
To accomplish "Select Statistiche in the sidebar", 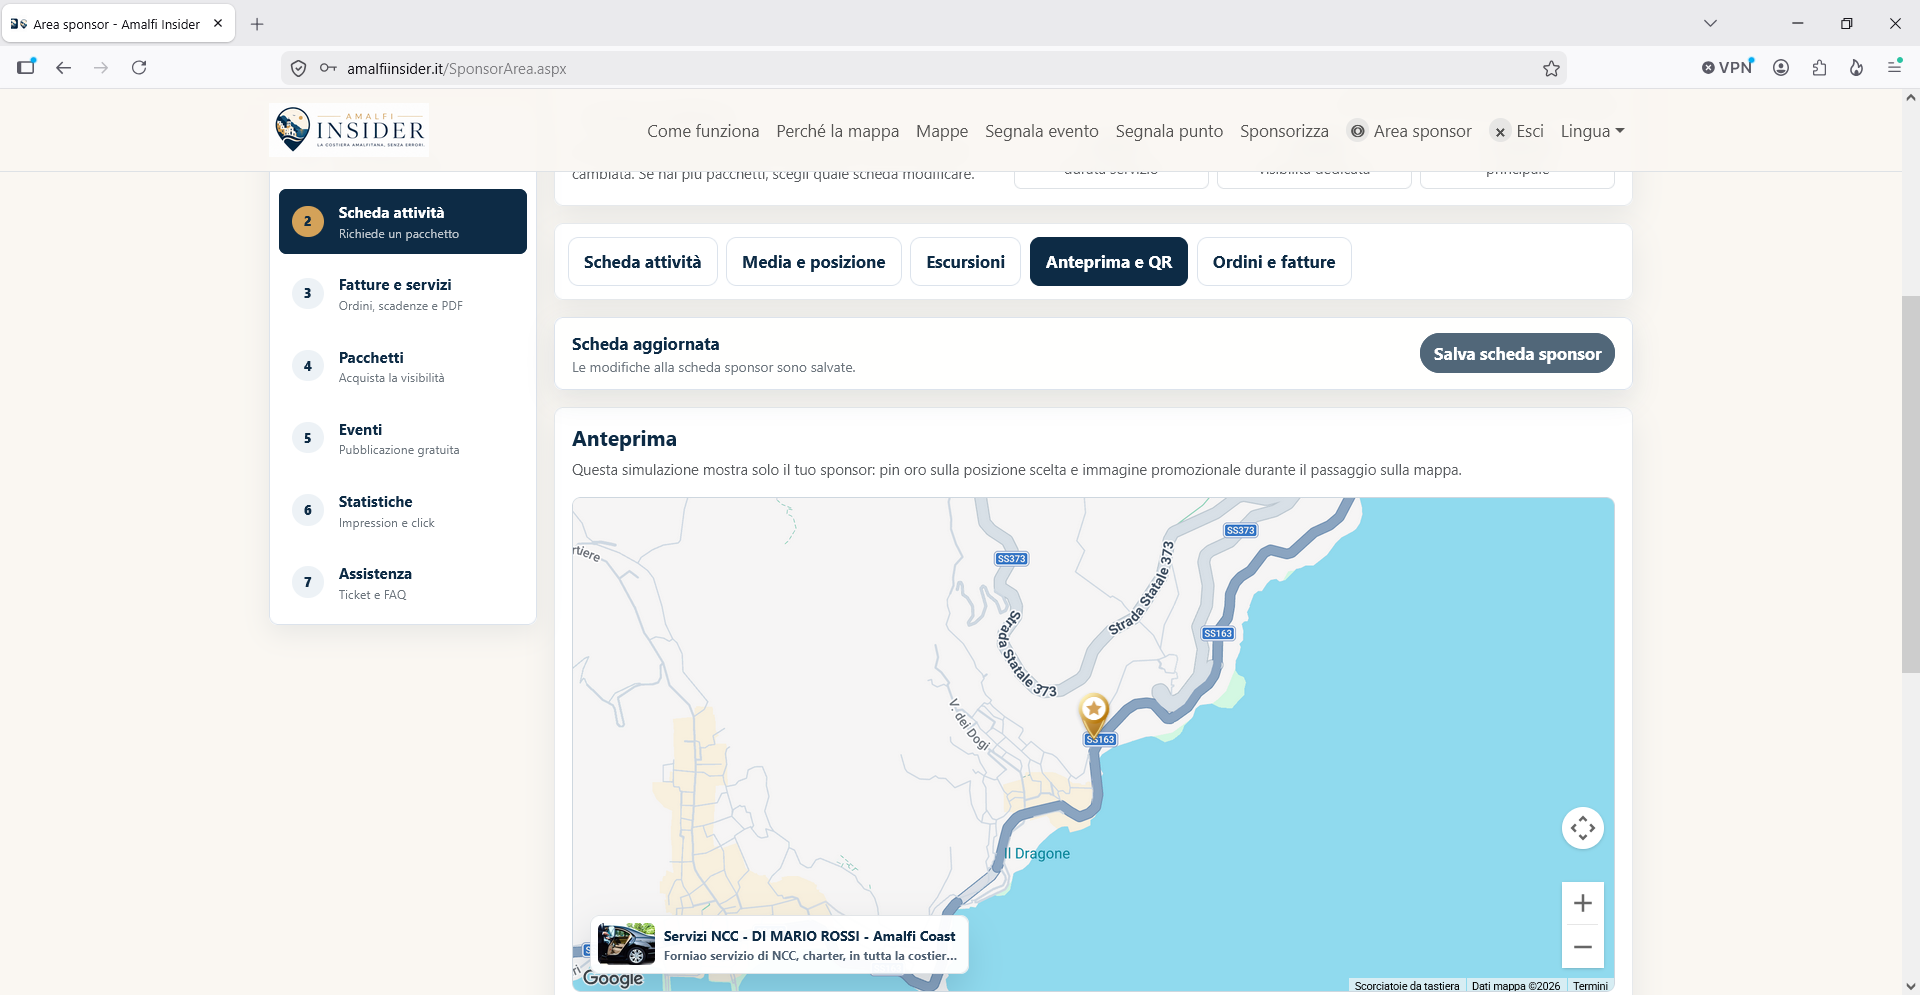I will point(403,510).
